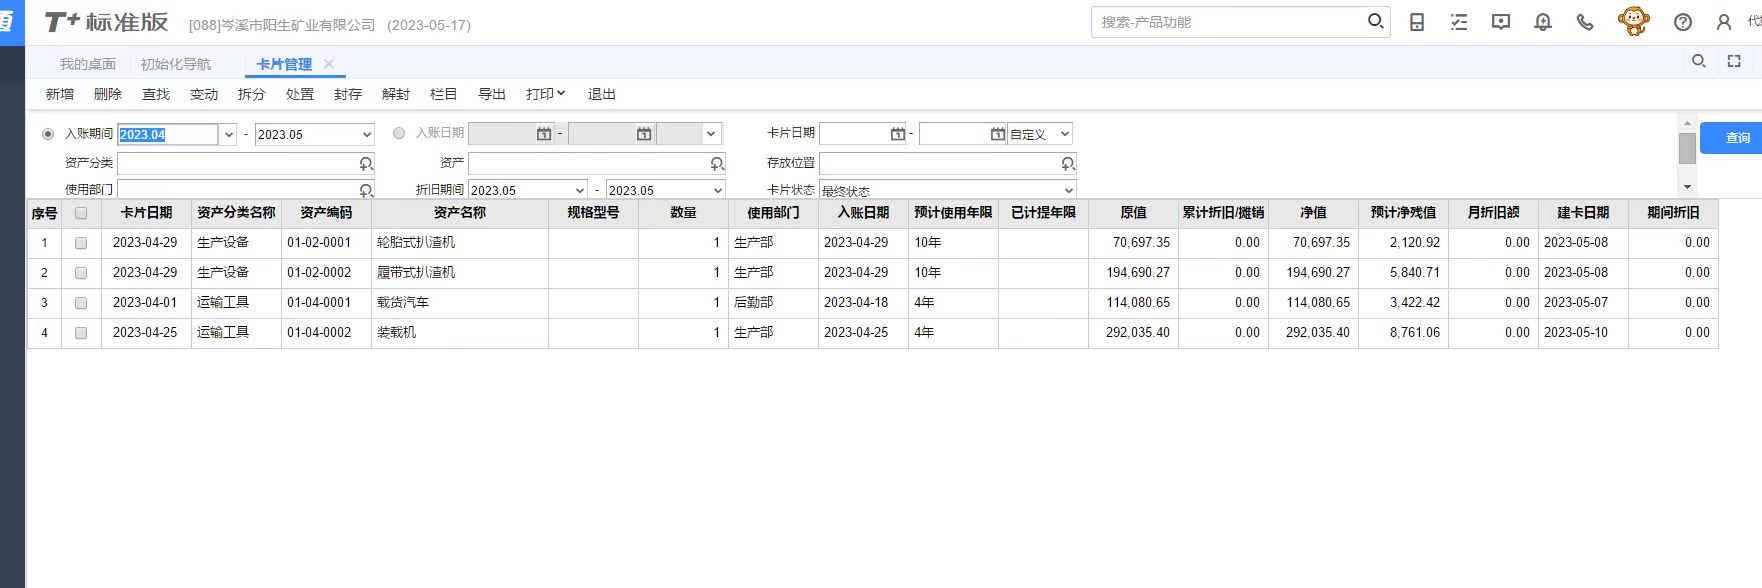Click the fullscreen expand icon
This screenshot has height=588, width=1762.
click(x=1734, y=62)
